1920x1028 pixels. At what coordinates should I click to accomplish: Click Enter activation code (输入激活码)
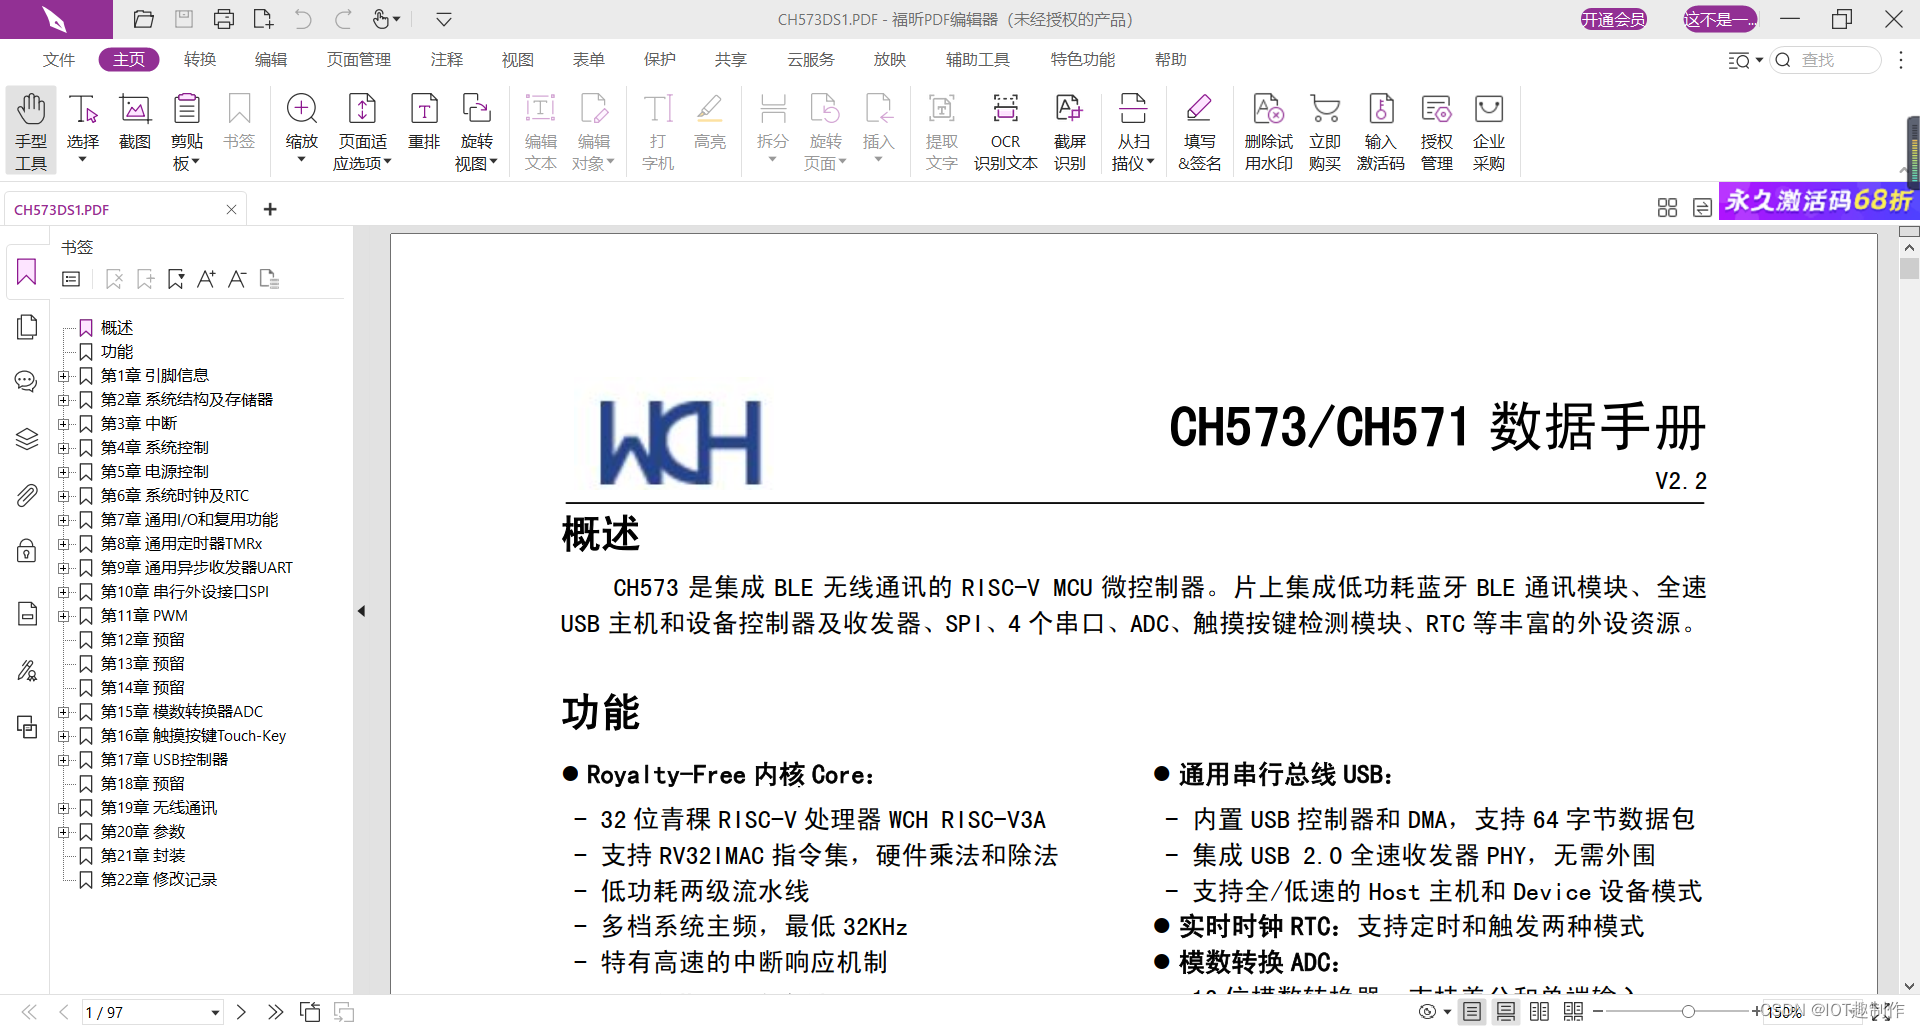click(x=1381, y=131)
